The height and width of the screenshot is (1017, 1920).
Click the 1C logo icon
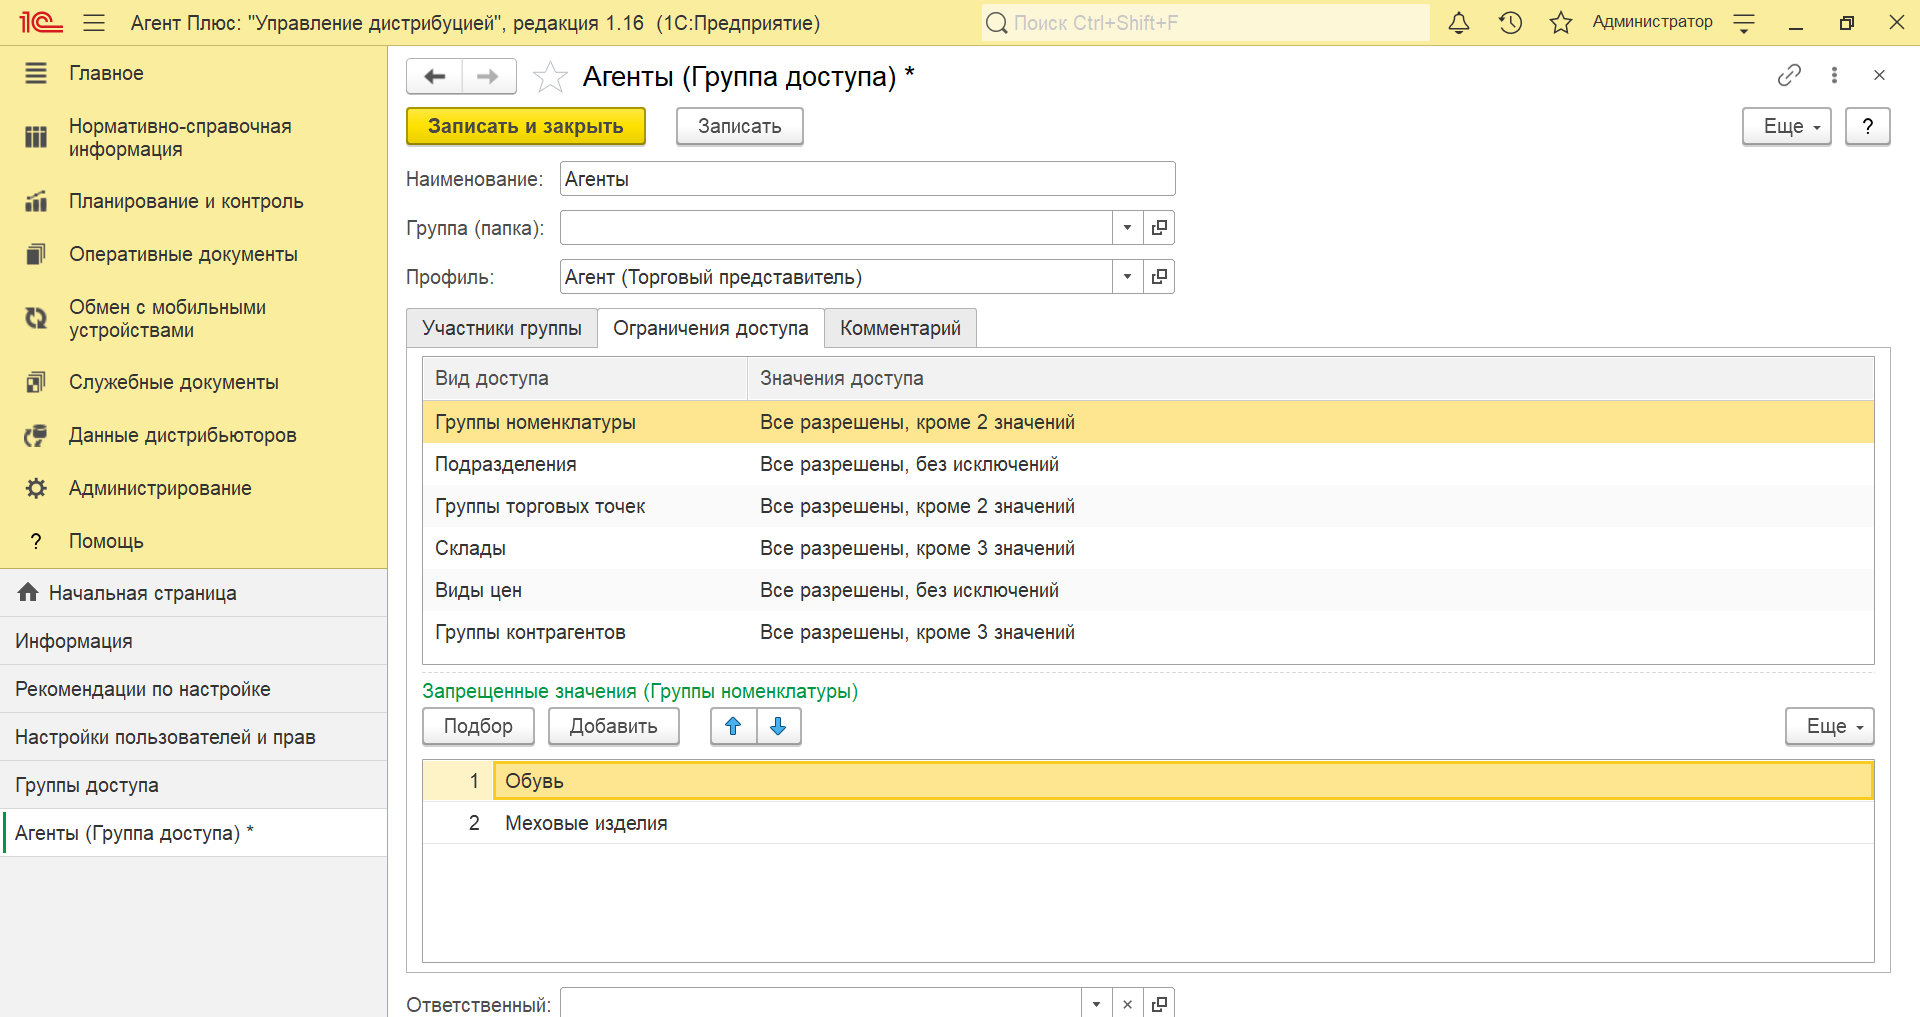41,22
